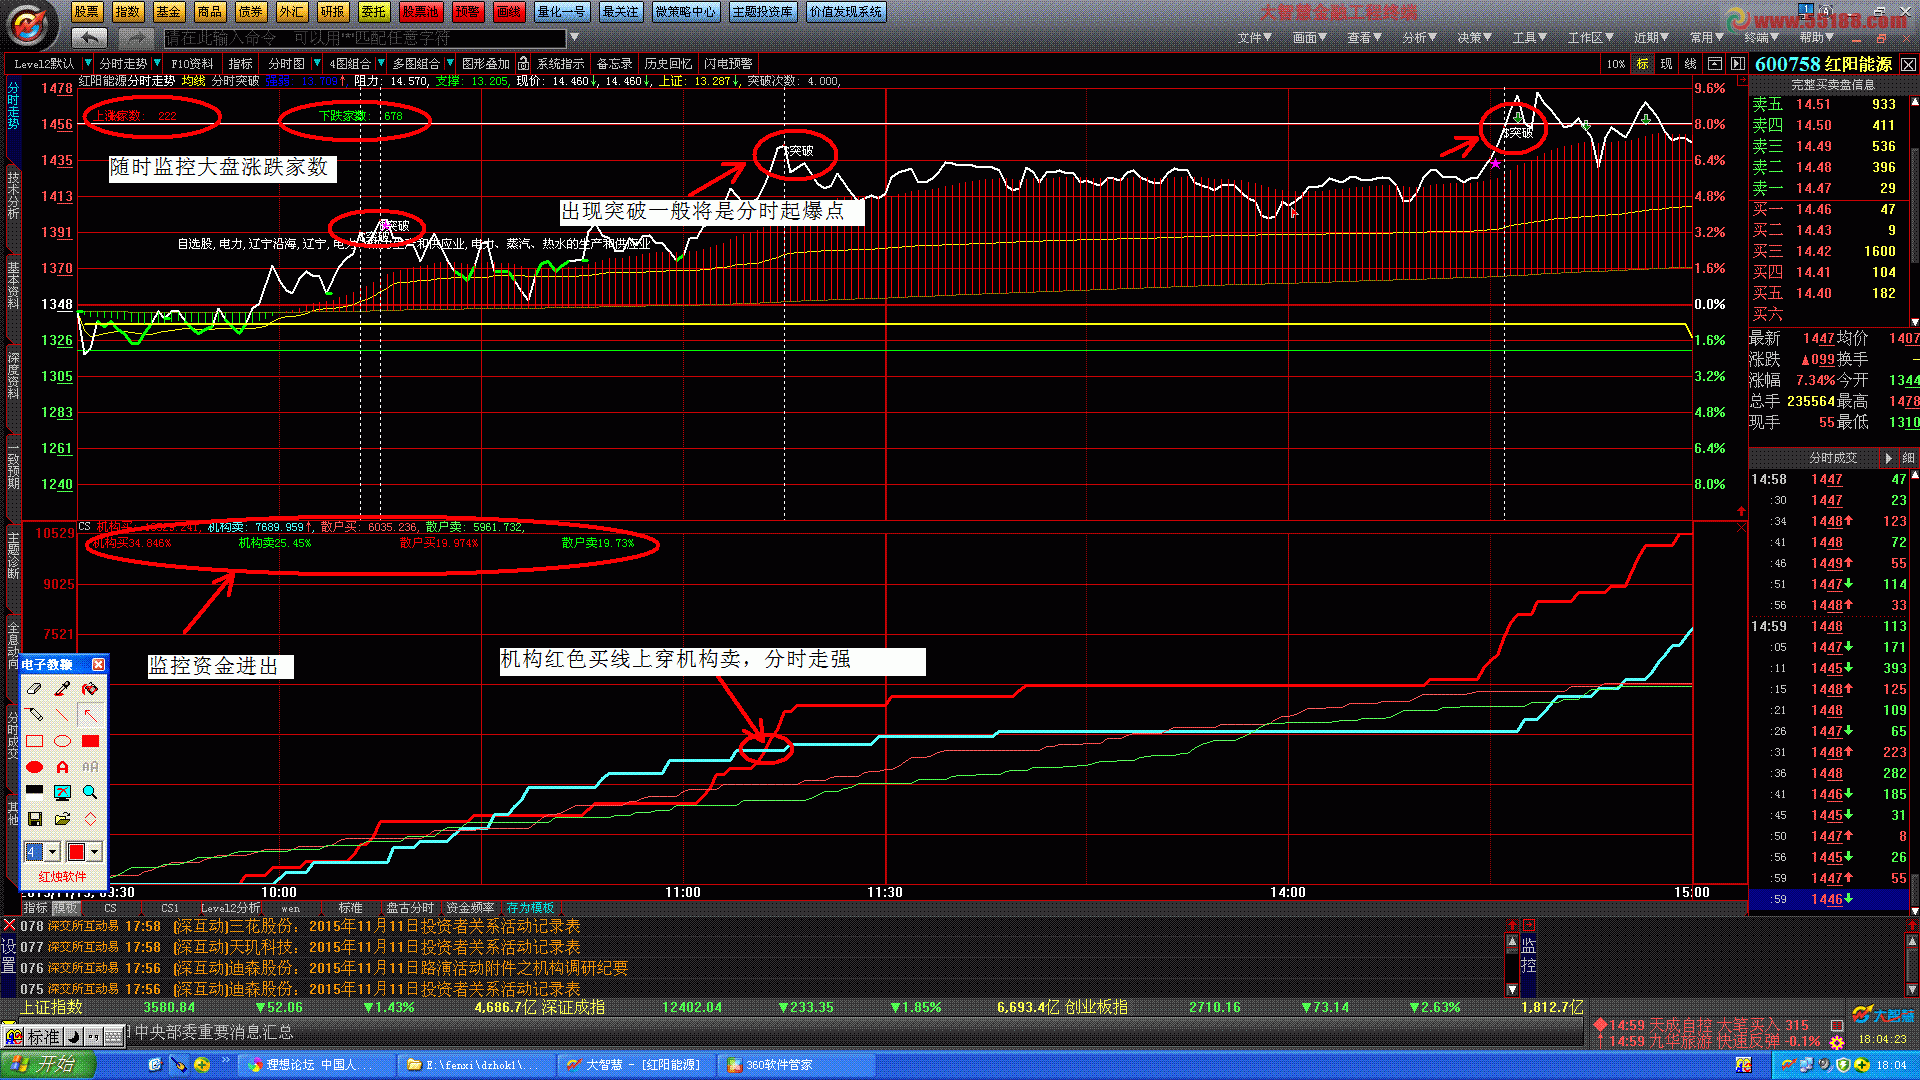The width and height of the screenshot is (1920, 1080).
Task: Toggle the 细 detail button in 分时成交
Action: pos(1908,457)
